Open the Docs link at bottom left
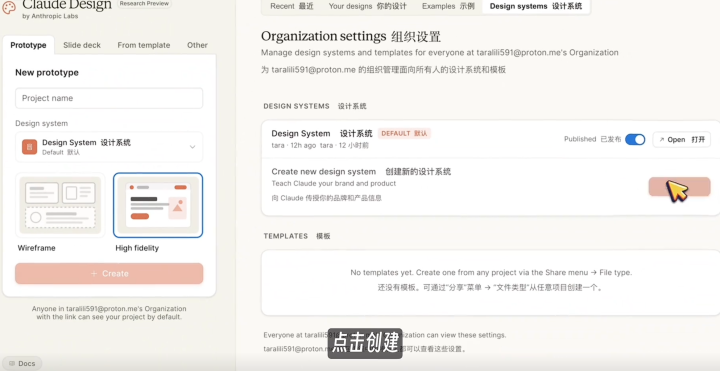The height and width of the screenshot is (371, 720). tap(22, 363)
